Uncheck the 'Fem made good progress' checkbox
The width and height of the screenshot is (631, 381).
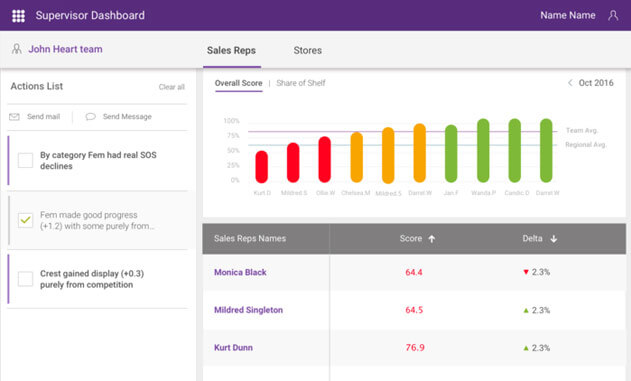(25, 220)
